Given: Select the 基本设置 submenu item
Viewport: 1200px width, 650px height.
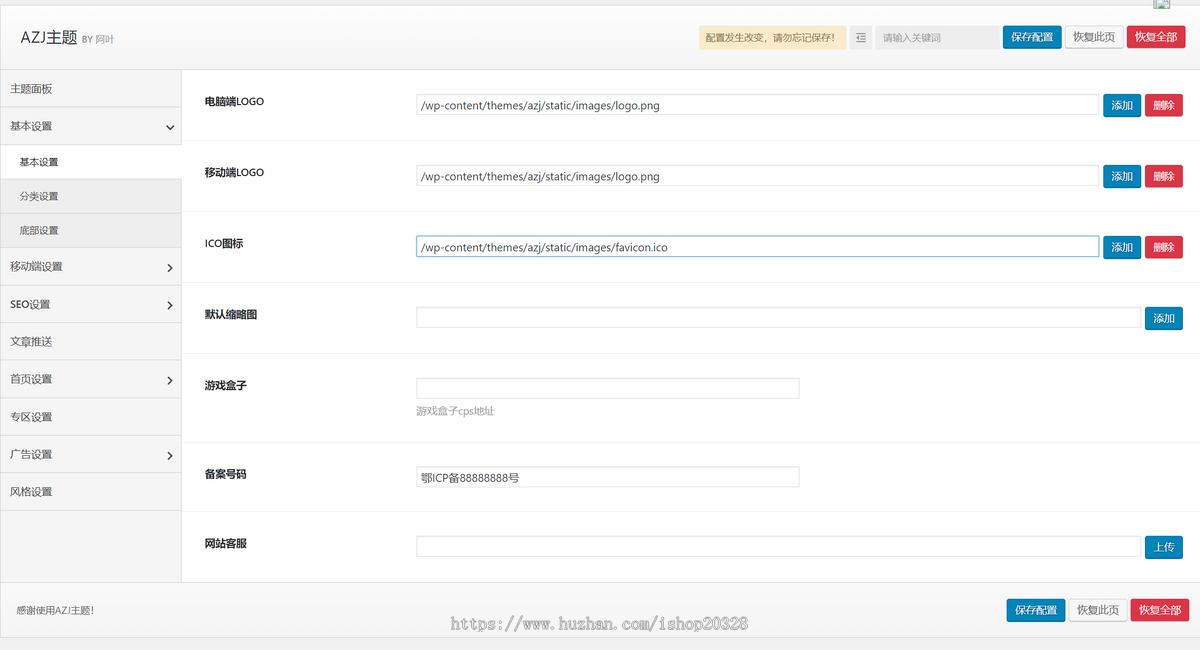Looking at the screenshot, I should pyautogui.click(x=90, y=162).
